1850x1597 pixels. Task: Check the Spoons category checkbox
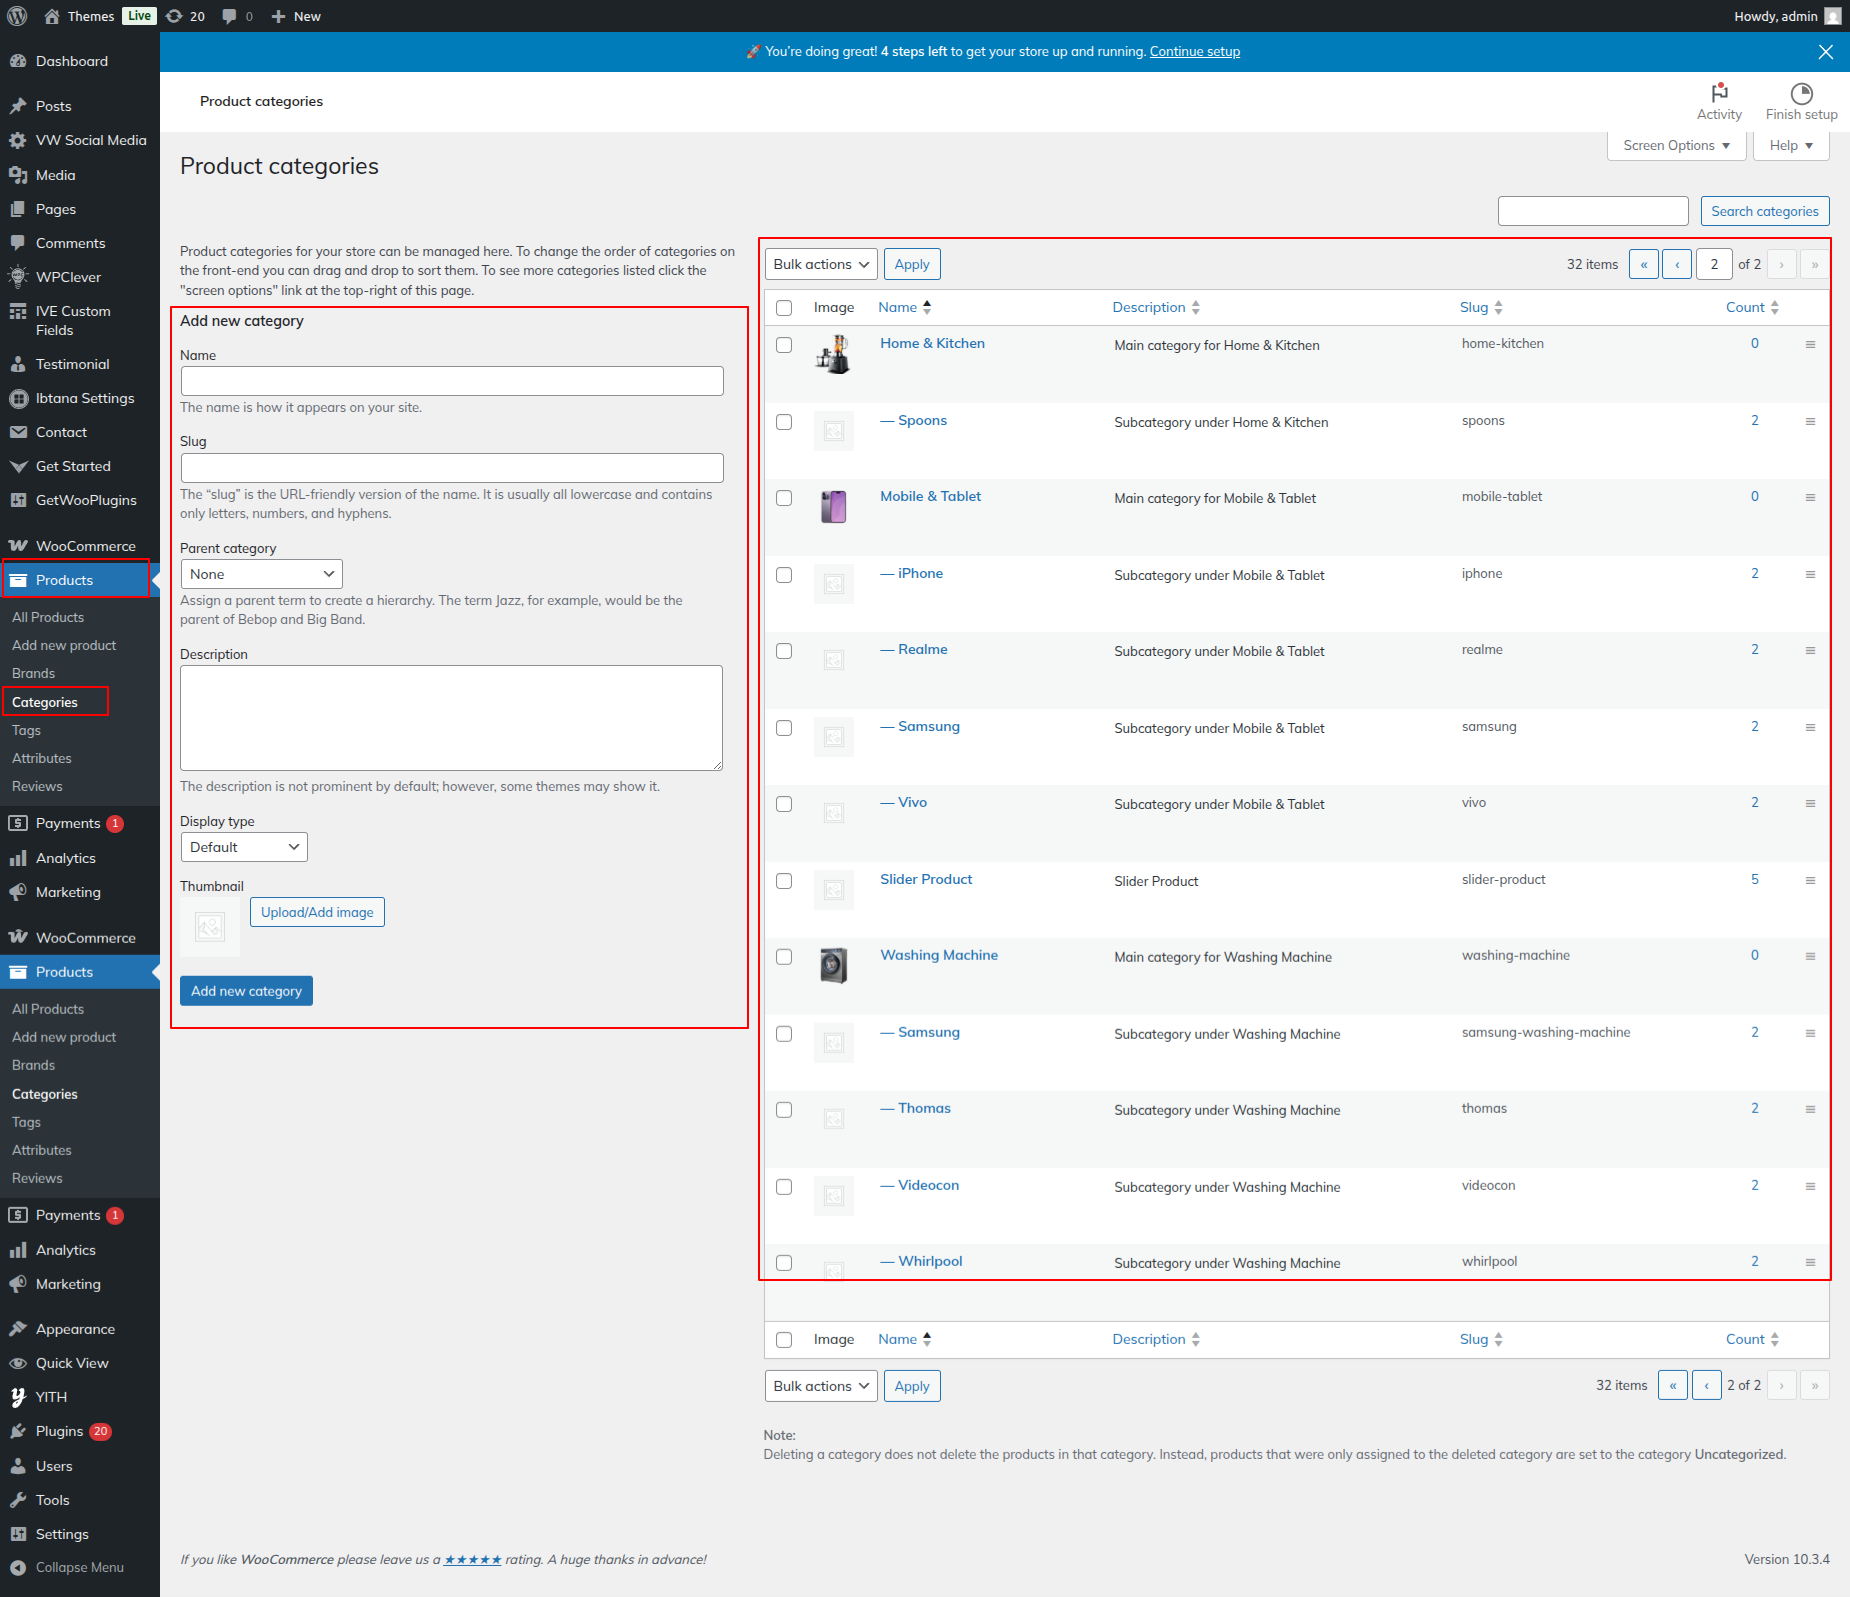coord(784,422)
